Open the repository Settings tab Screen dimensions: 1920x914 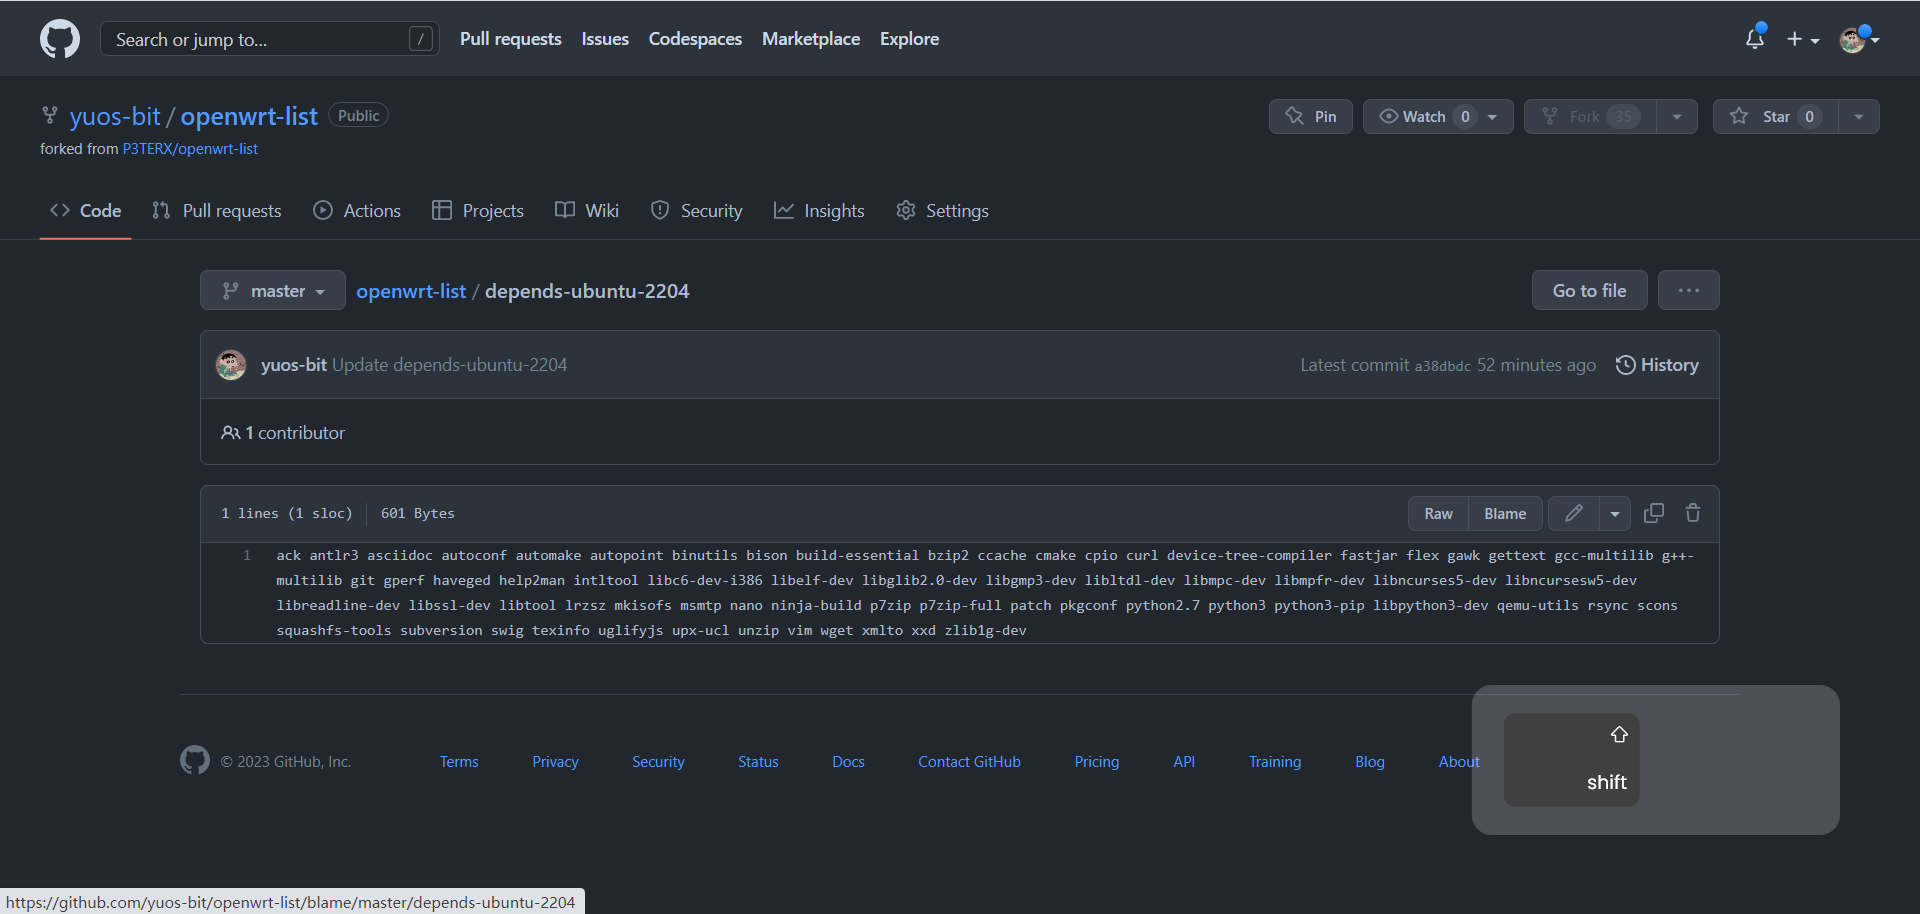(942, 211)
